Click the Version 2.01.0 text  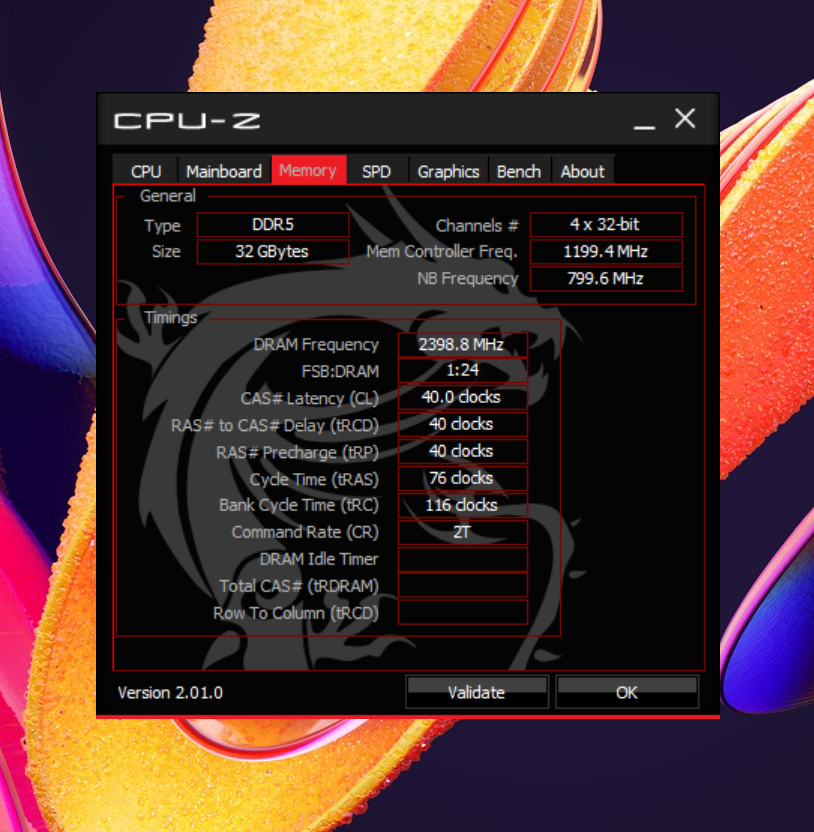(x=170, y=692)
